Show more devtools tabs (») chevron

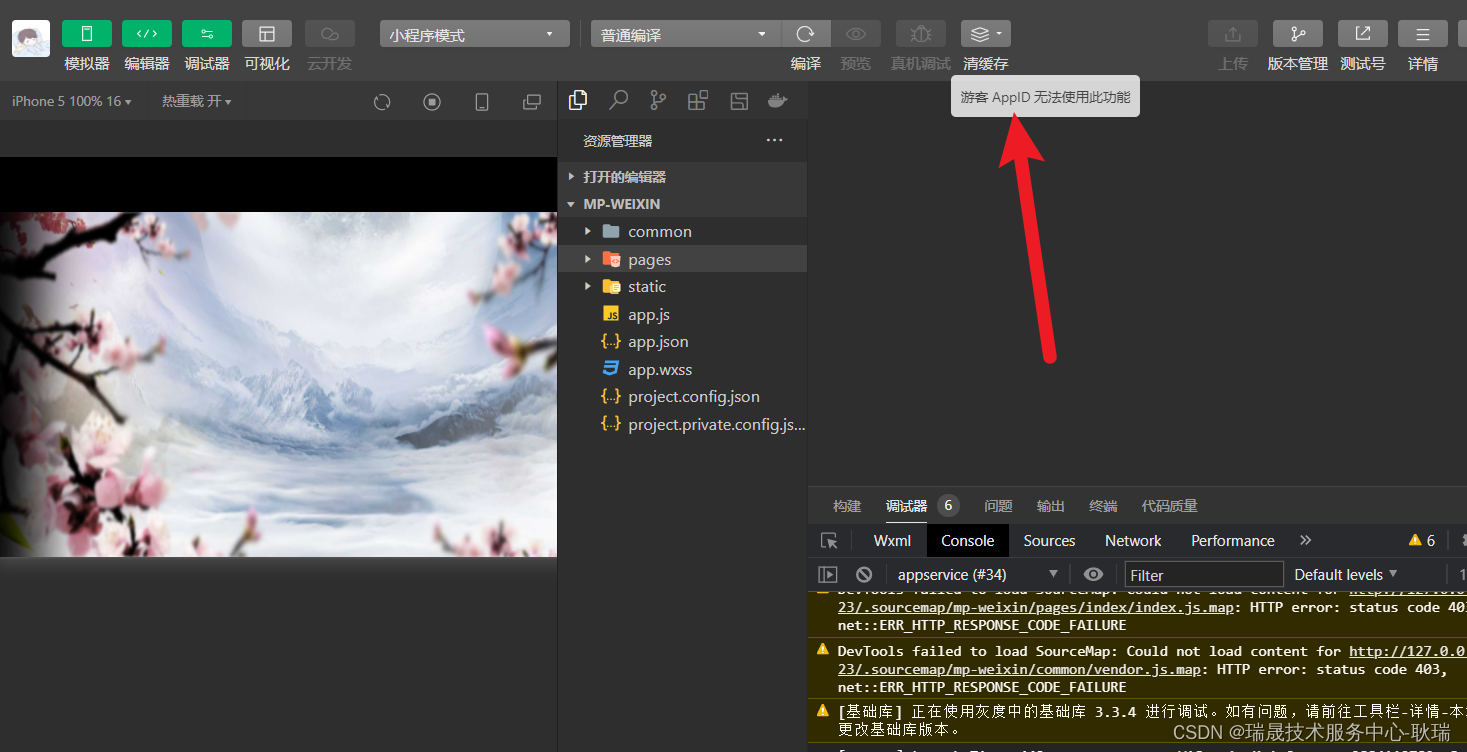(1305, 540)
